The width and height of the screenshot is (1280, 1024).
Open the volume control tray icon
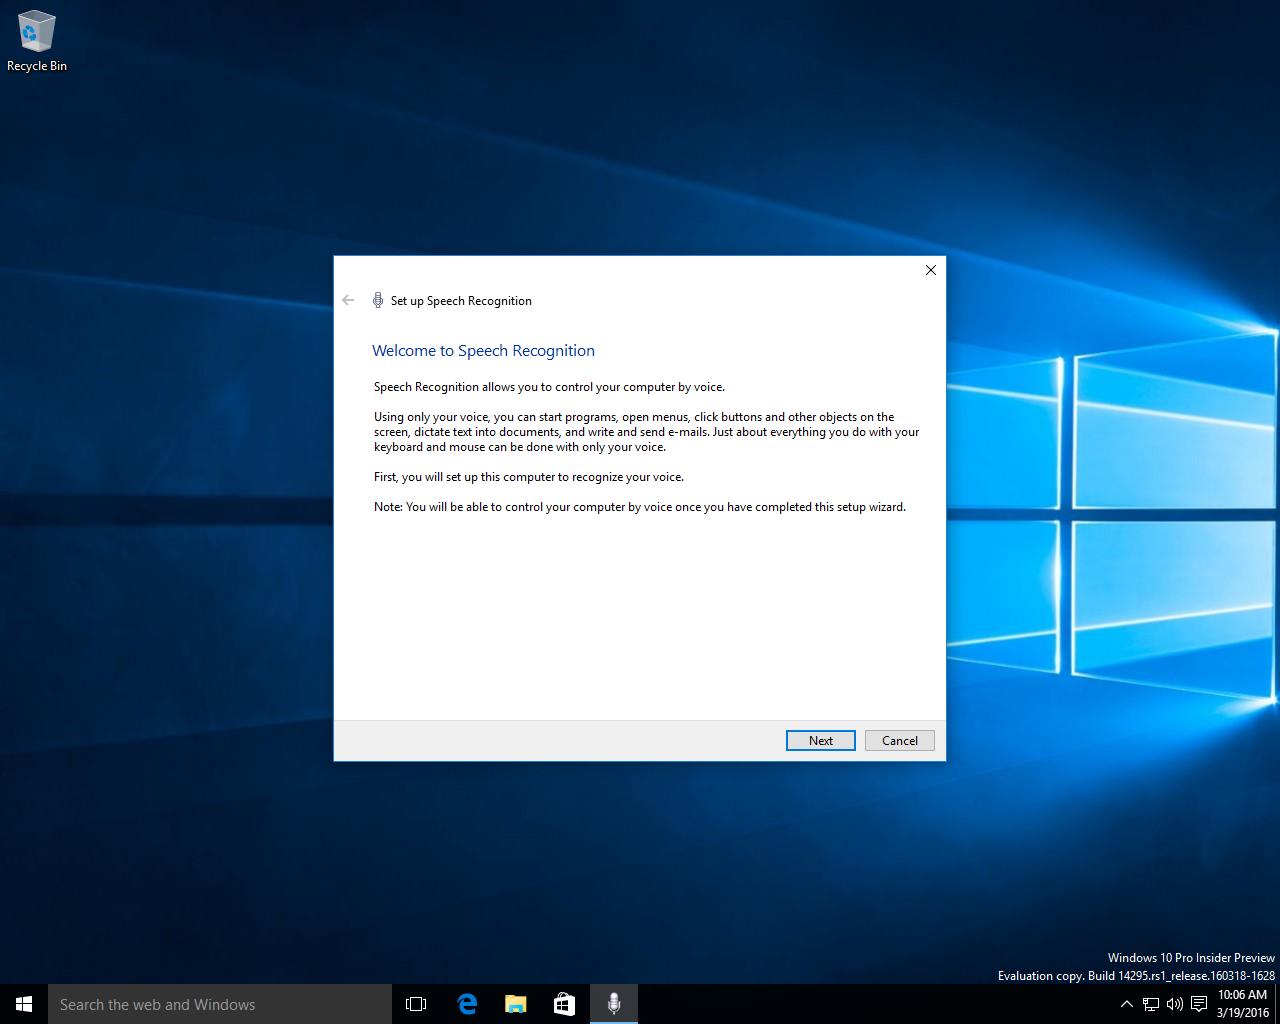coord(1175,1004)
